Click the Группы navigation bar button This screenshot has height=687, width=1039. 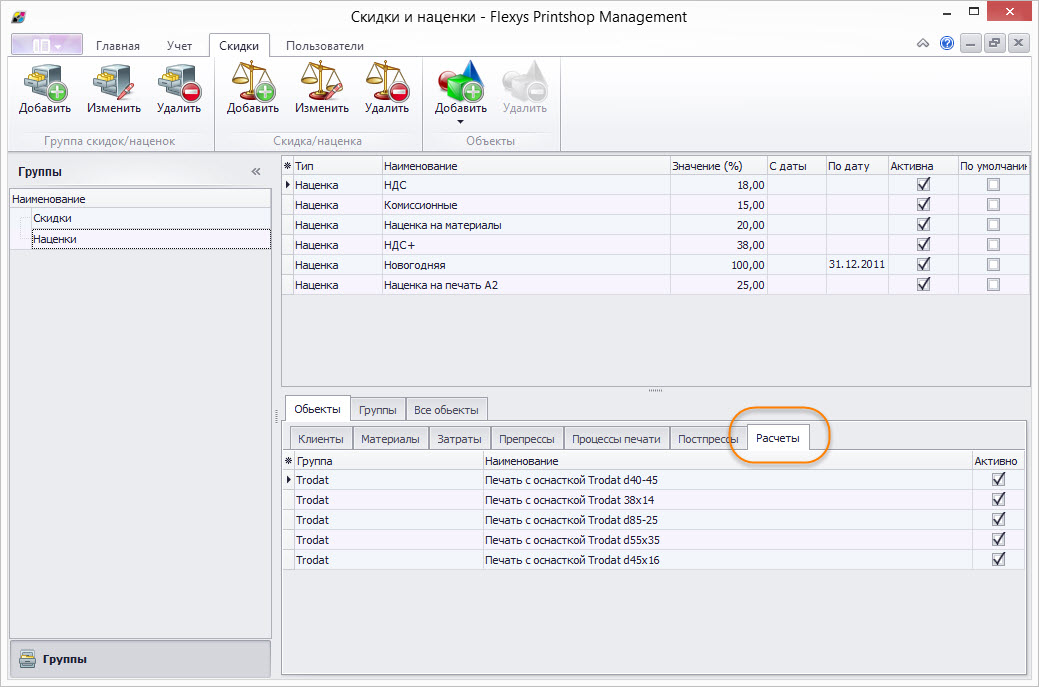(140, 659)
